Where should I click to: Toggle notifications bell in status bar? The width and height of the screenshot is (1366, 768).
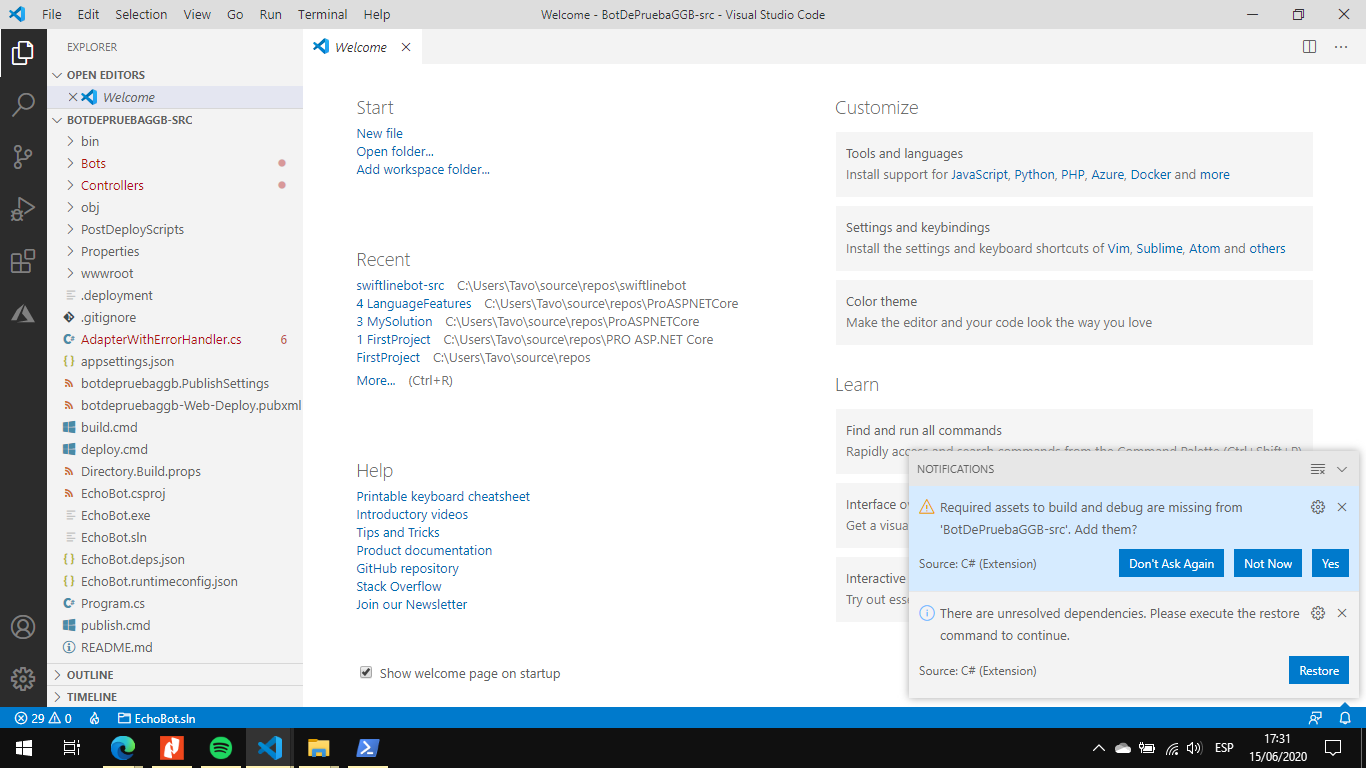(1346, 718)
